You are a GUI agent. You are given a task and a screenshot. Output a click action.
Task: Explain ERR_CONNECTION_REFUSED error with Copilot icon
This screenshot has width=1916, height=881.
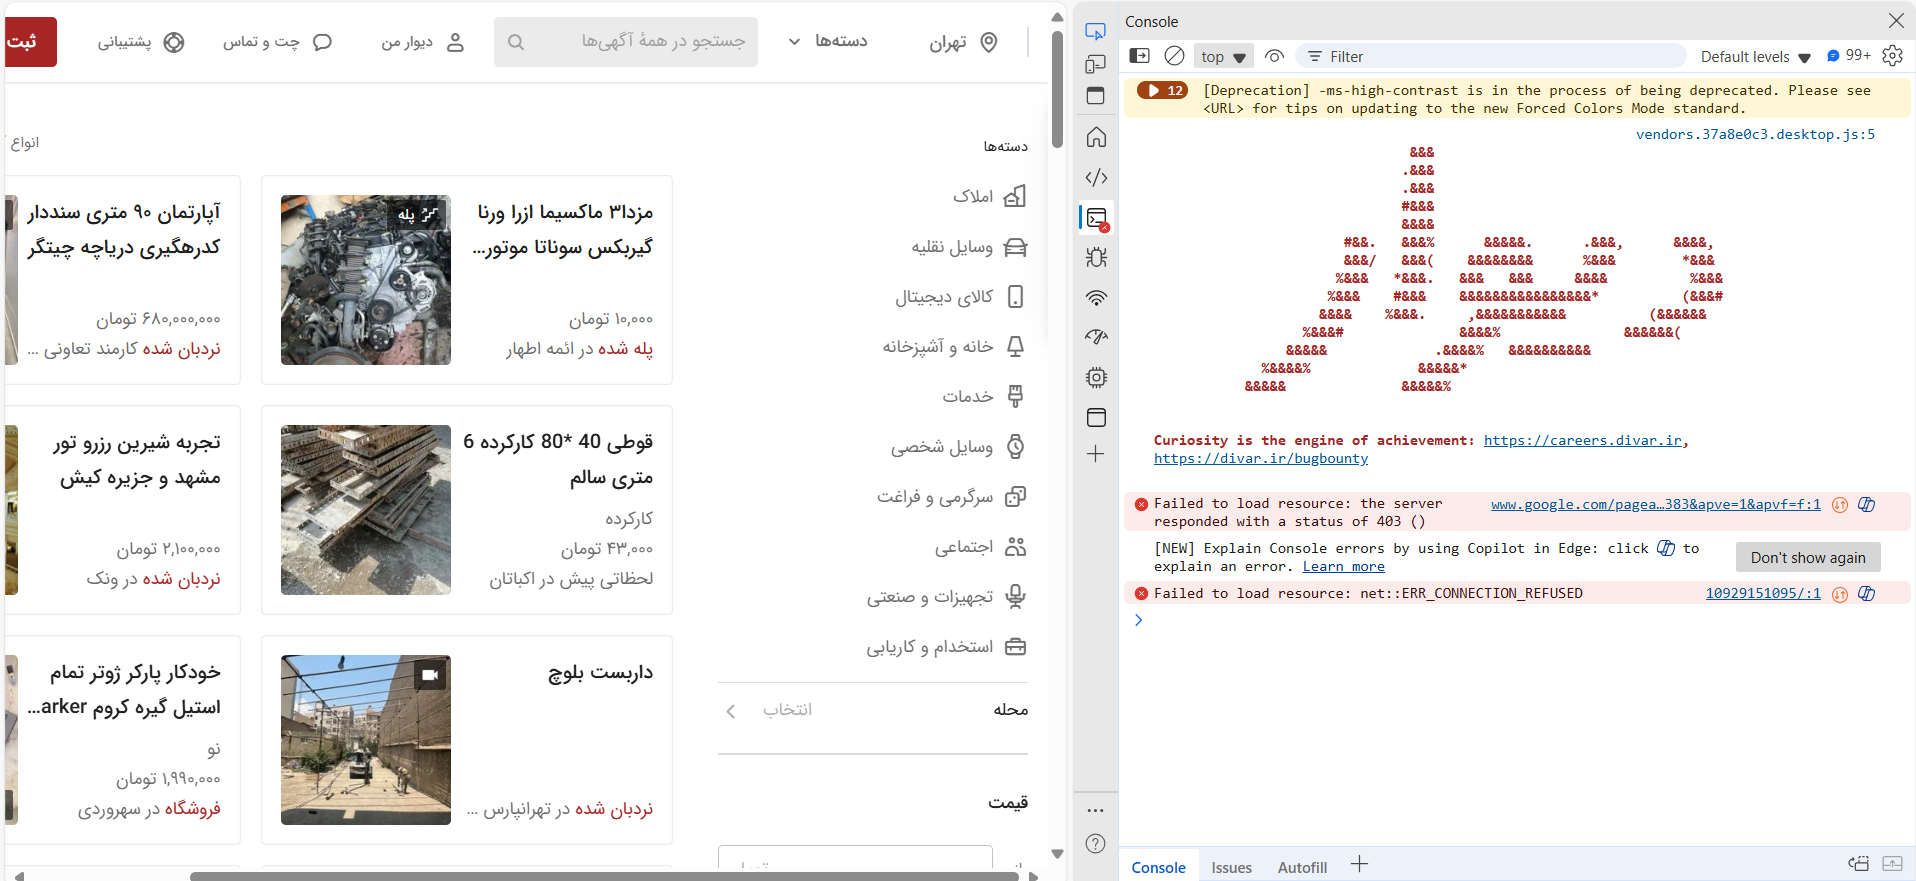click(1866, 593)
